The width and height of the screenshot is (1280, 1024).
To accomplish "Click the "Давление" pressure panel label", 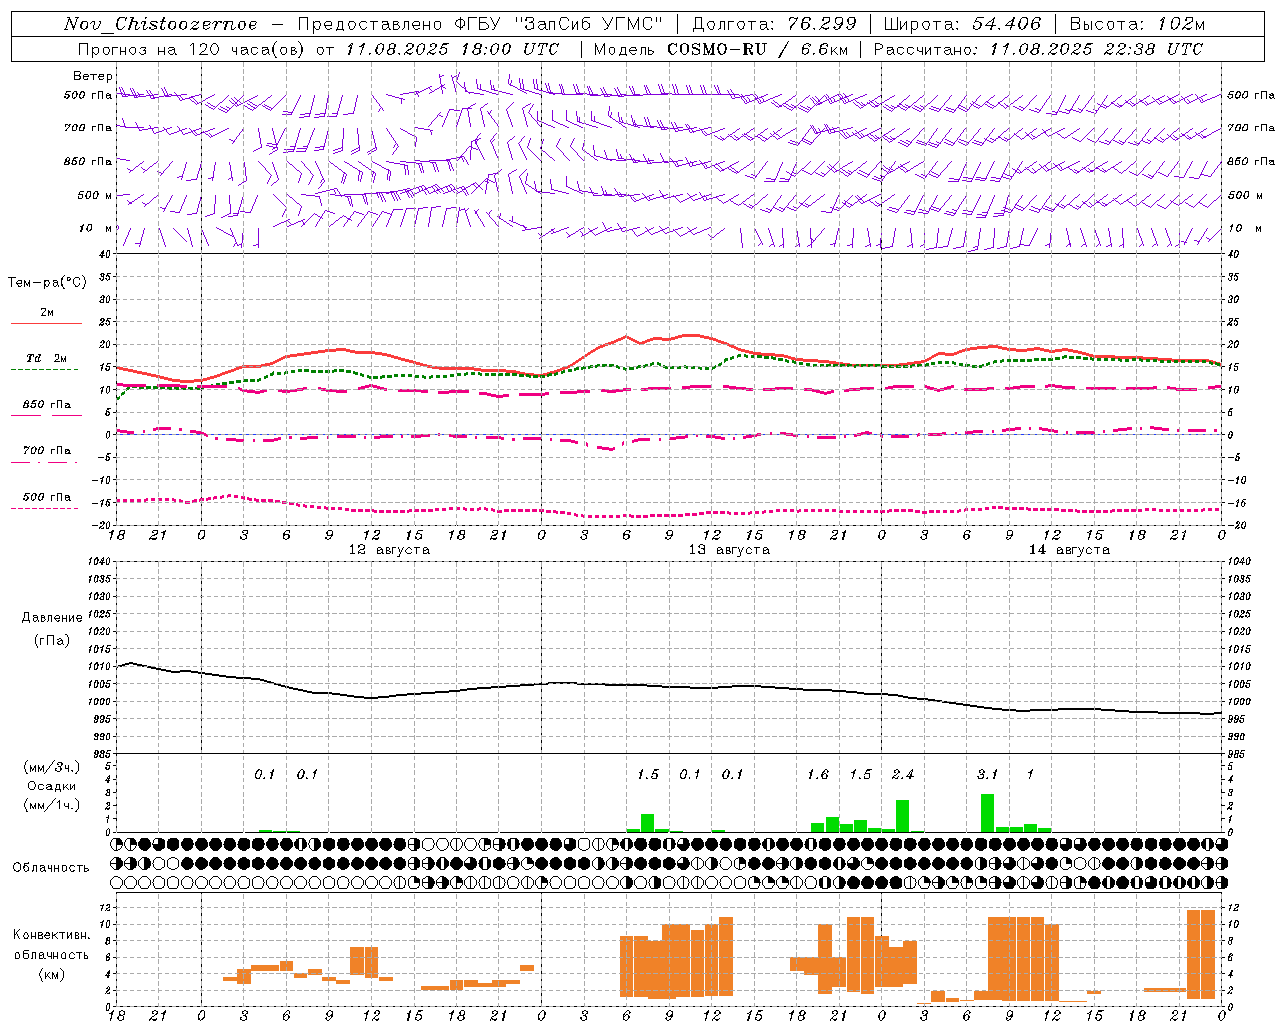I will (52, 618).
